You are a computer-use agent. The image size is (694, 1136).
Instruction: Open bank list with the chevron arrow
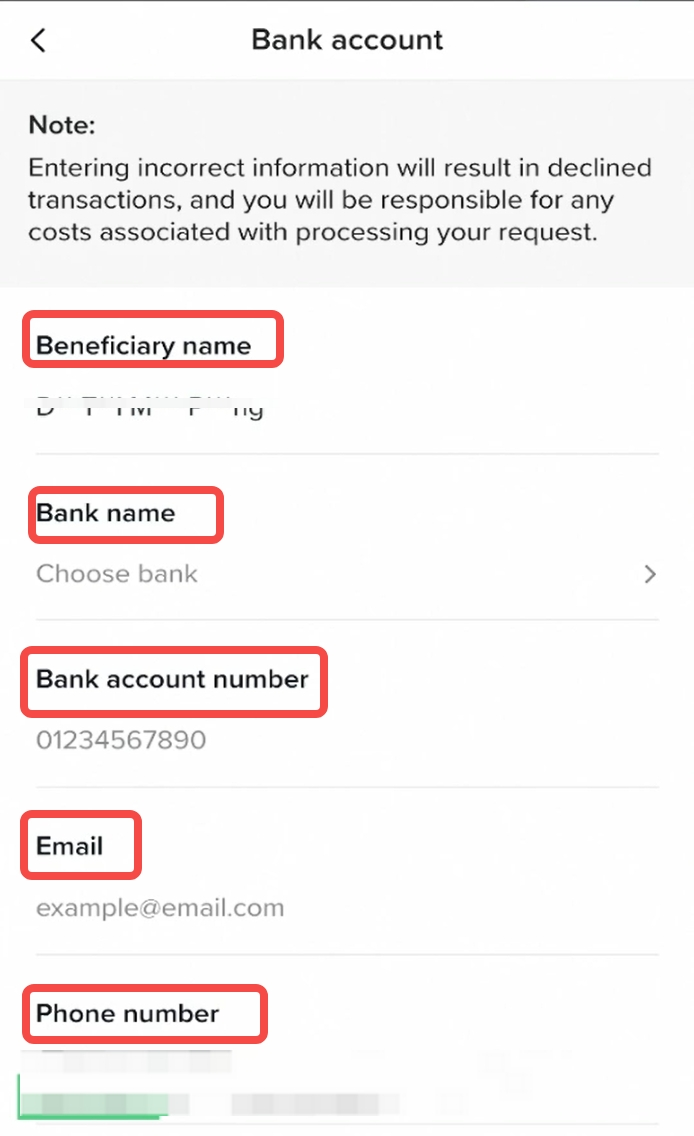[650, 574]
